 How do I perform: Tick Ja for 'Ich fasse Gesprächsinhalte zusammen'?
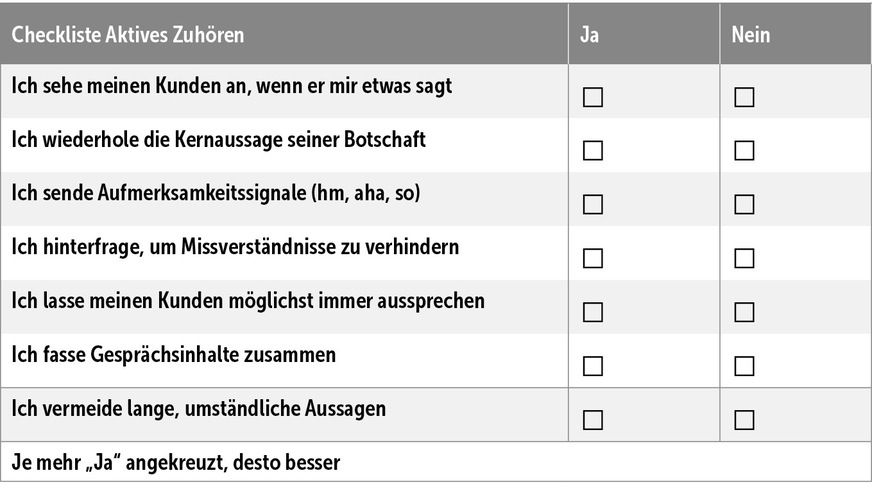[x=593, y=365]
